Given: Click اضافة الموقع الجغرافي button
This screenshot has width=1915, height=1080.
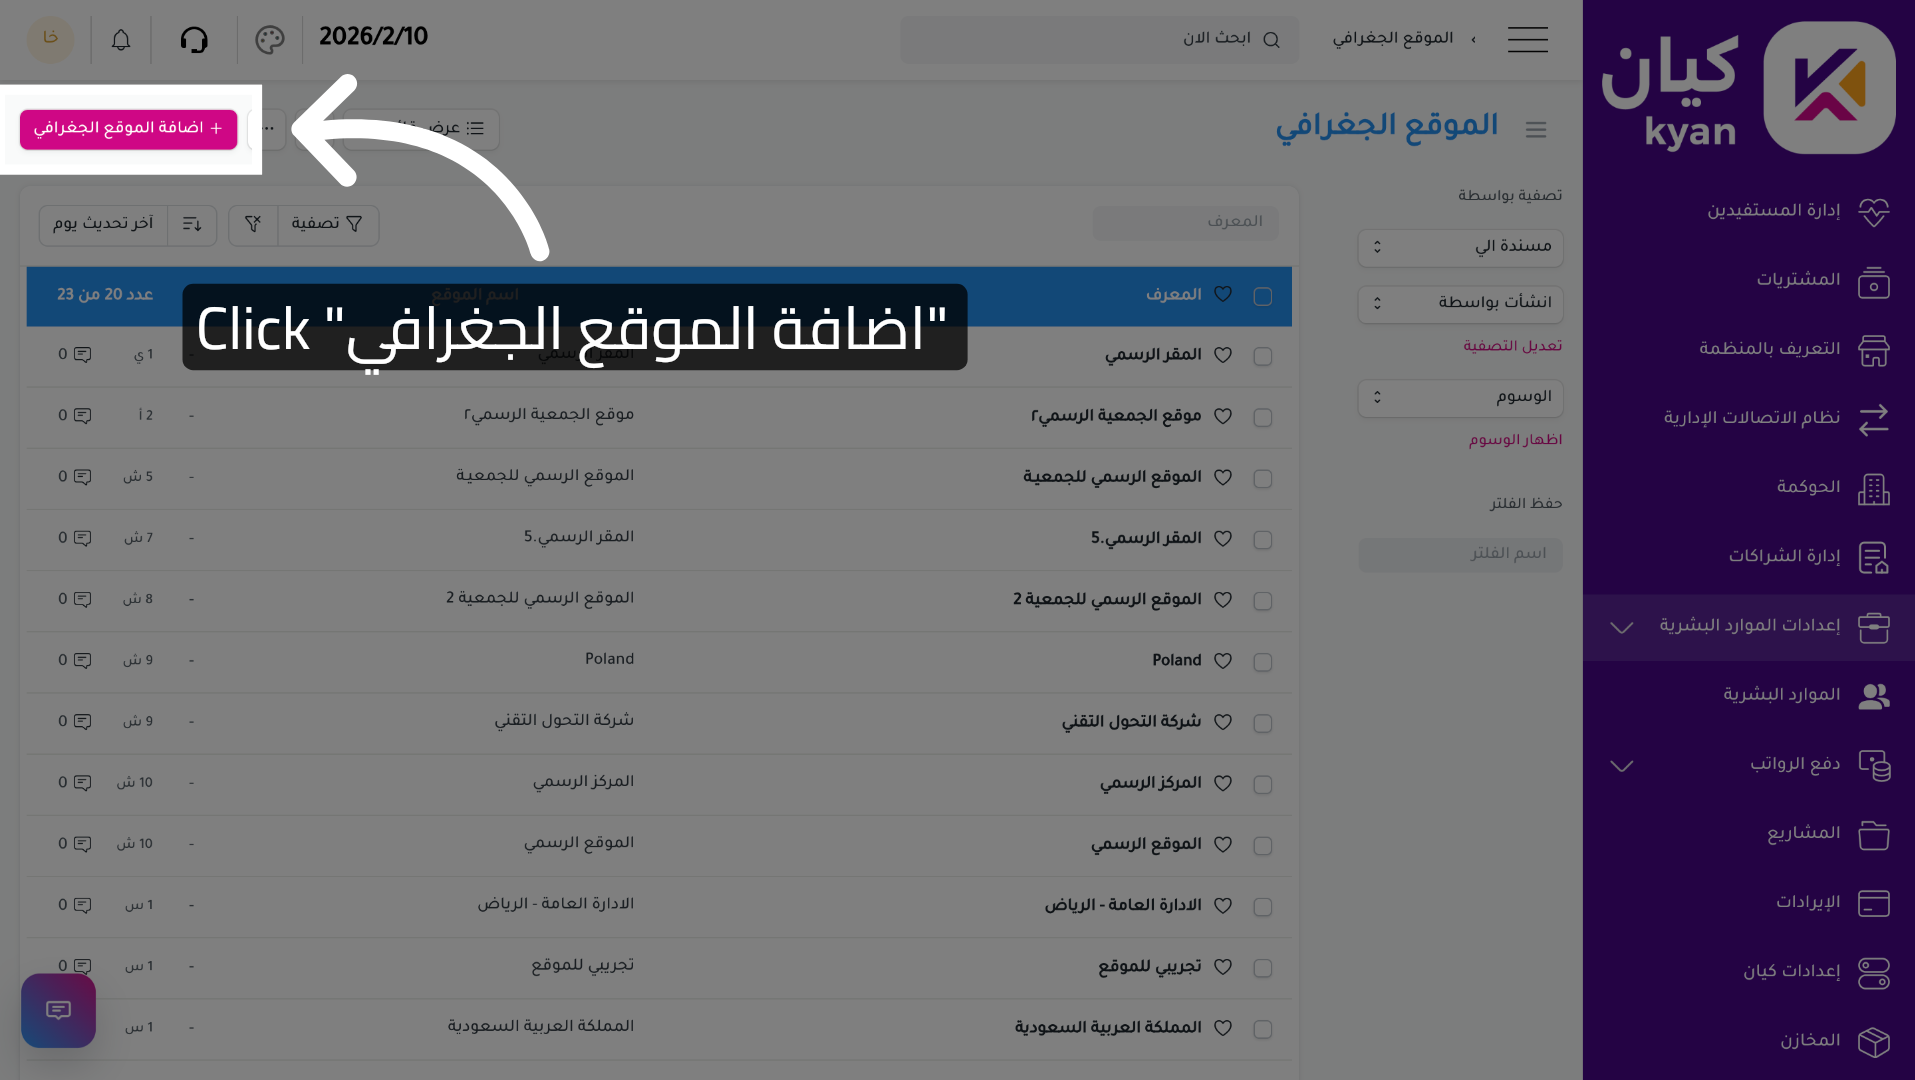Looking at the screenshot, I should pos(128,129).
